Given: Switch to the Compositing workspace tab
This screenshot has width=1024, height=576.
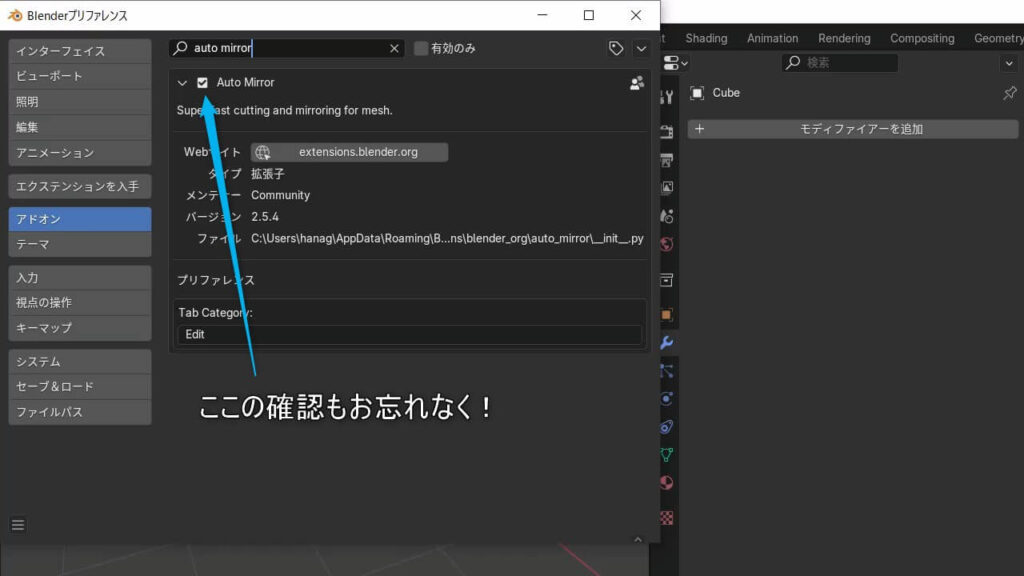Looking at the screenshot, I should 922,39.
